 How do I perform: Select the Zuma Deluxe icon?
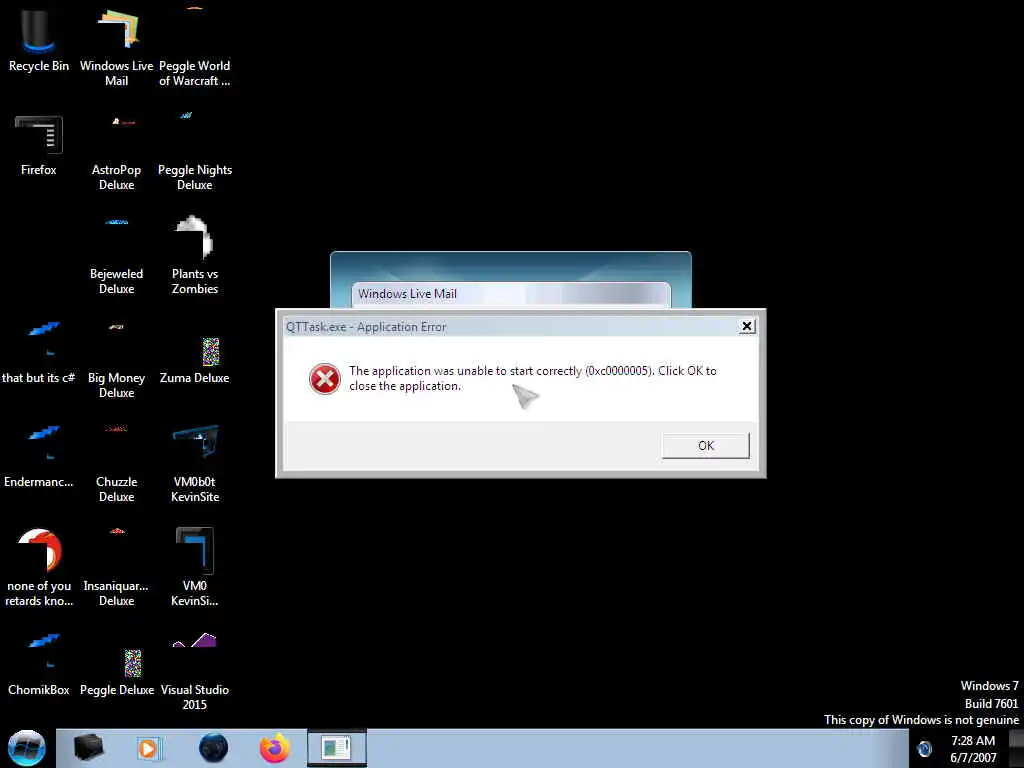195,360
